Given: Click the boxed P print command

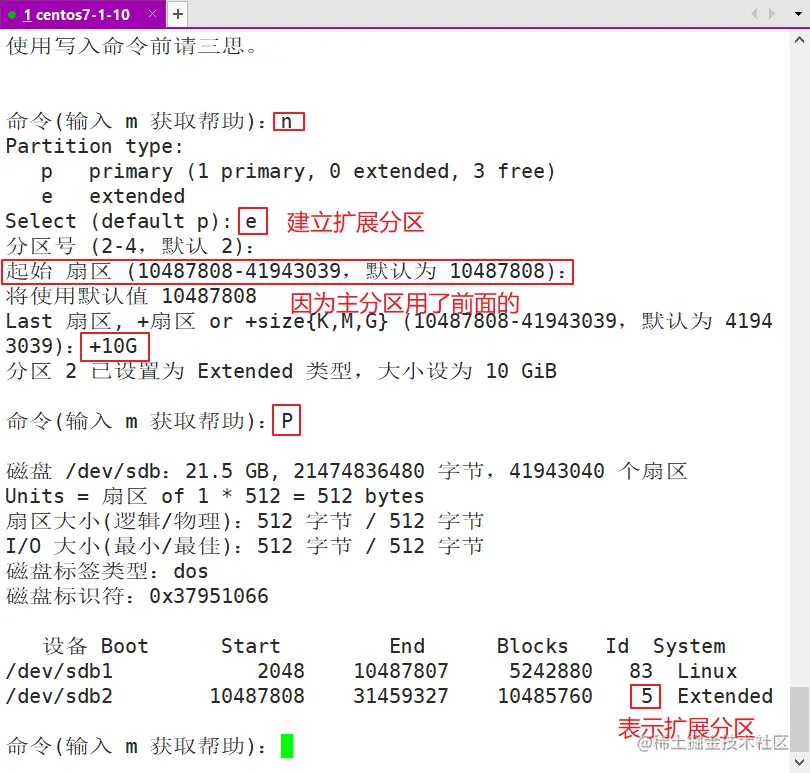Looking at the screenshot, I should [286, 420].
